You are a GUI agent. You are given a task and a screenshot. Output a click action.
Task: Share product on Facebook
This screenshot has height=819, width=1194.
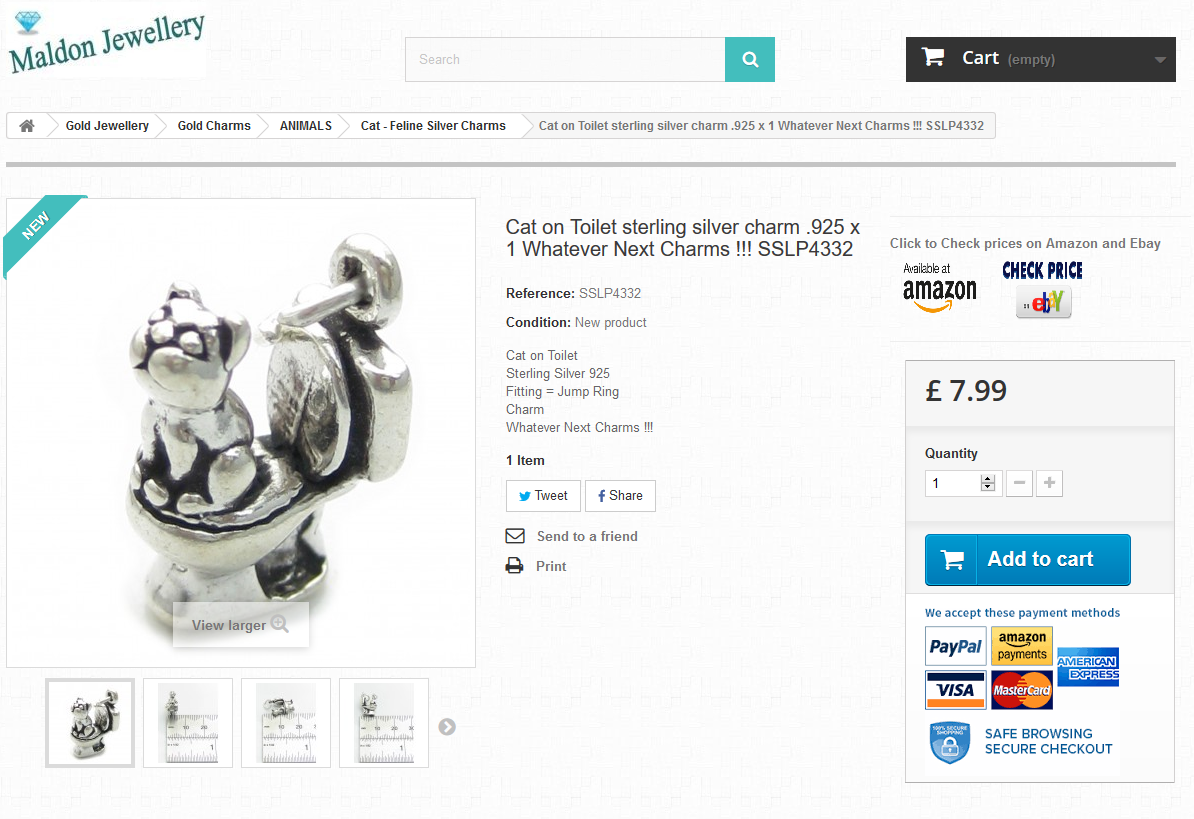pos(620,496)
